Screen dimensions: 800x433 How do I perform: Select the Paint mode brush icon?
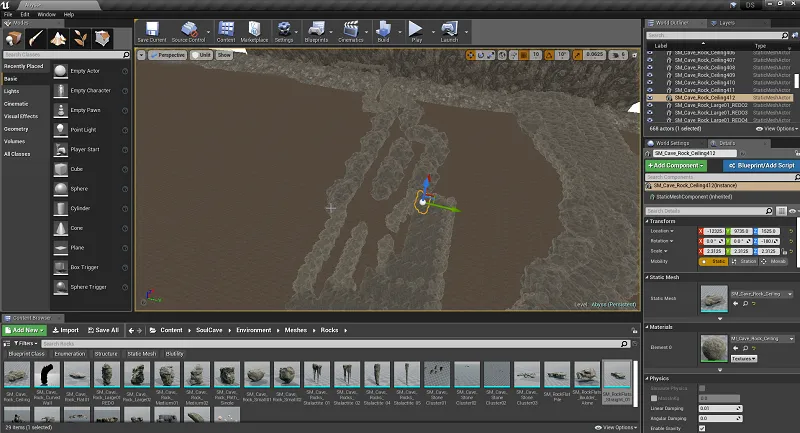tap(36, 38)
